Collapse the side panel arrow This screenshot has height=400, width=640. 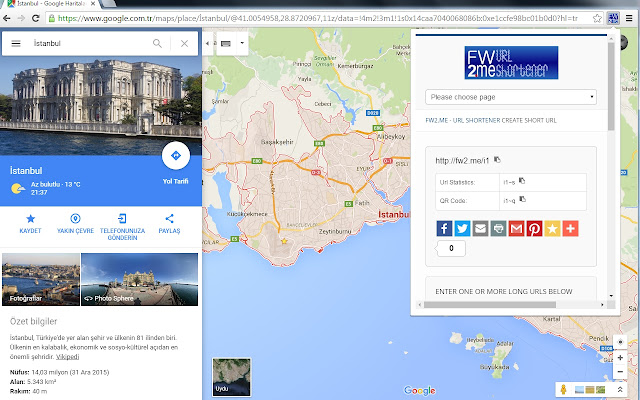(x=209, y=44)
